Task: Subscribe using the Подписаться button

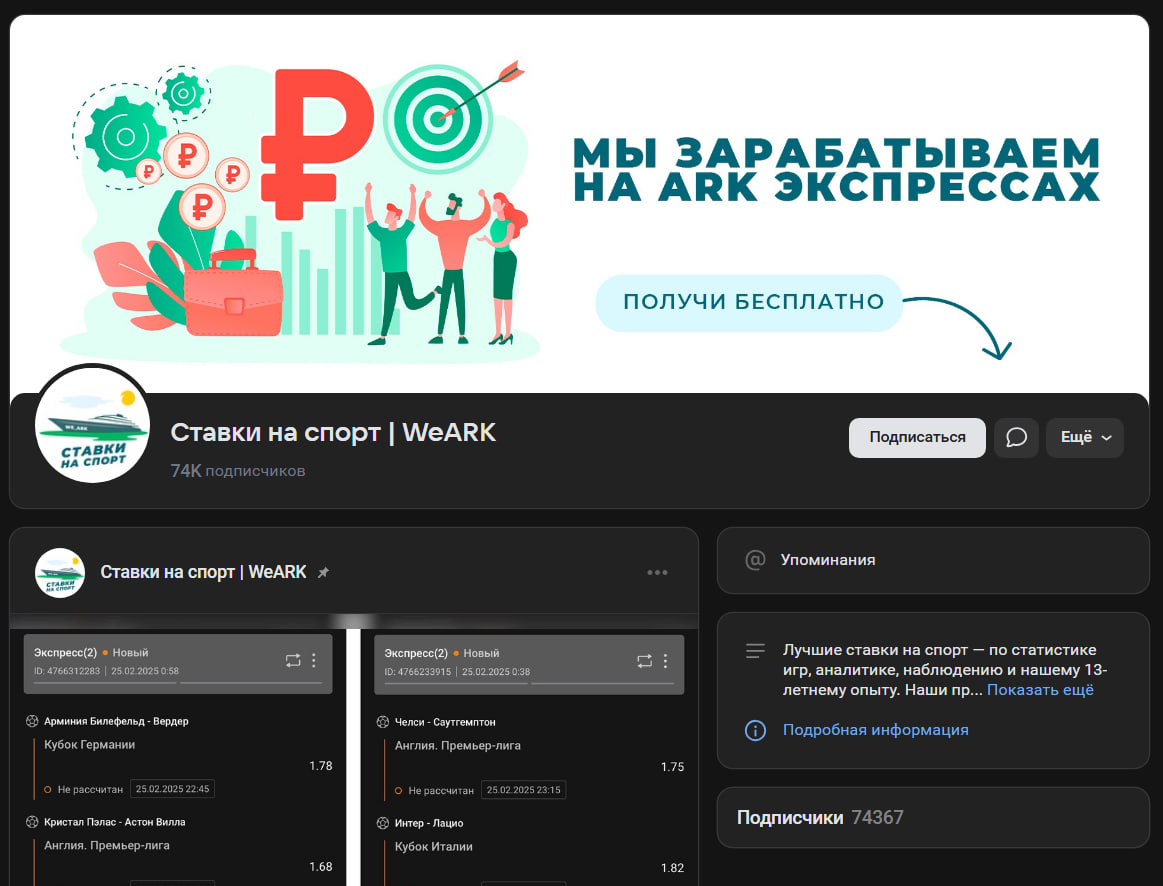Action: point(917,438)
